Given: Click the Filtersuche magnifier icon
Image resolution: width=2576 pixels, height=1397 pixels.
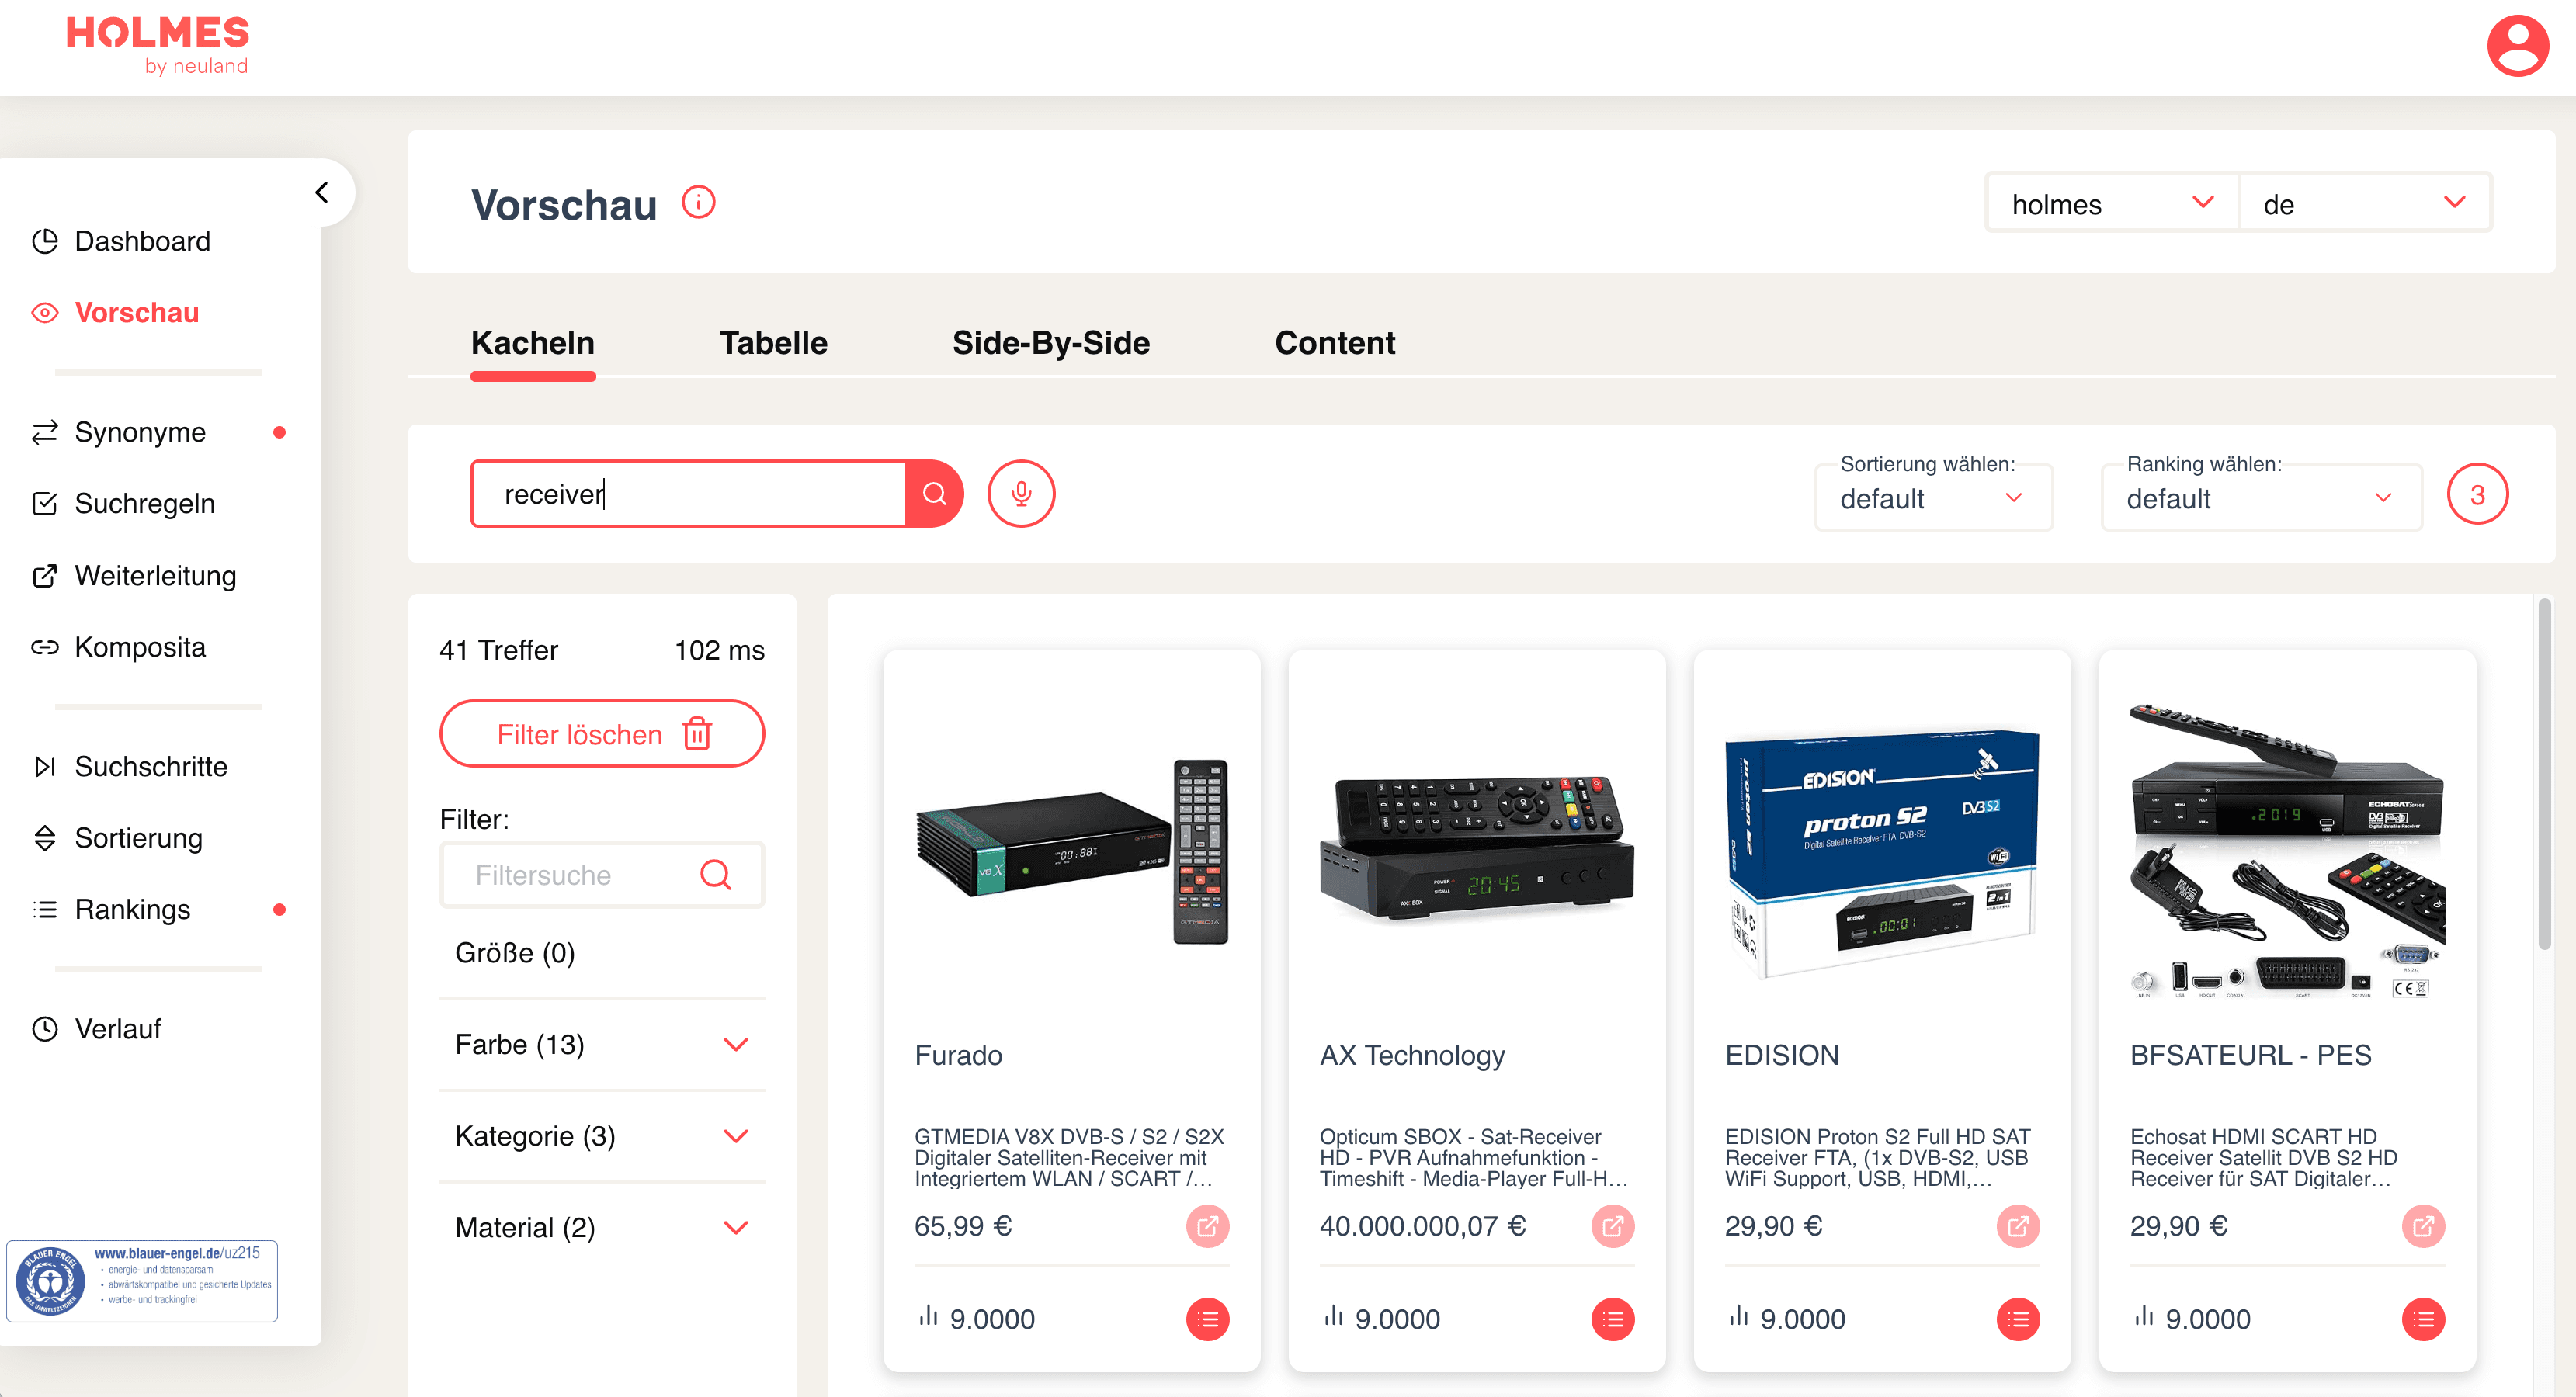Looking at the screenshot, I should coord(715,875).
